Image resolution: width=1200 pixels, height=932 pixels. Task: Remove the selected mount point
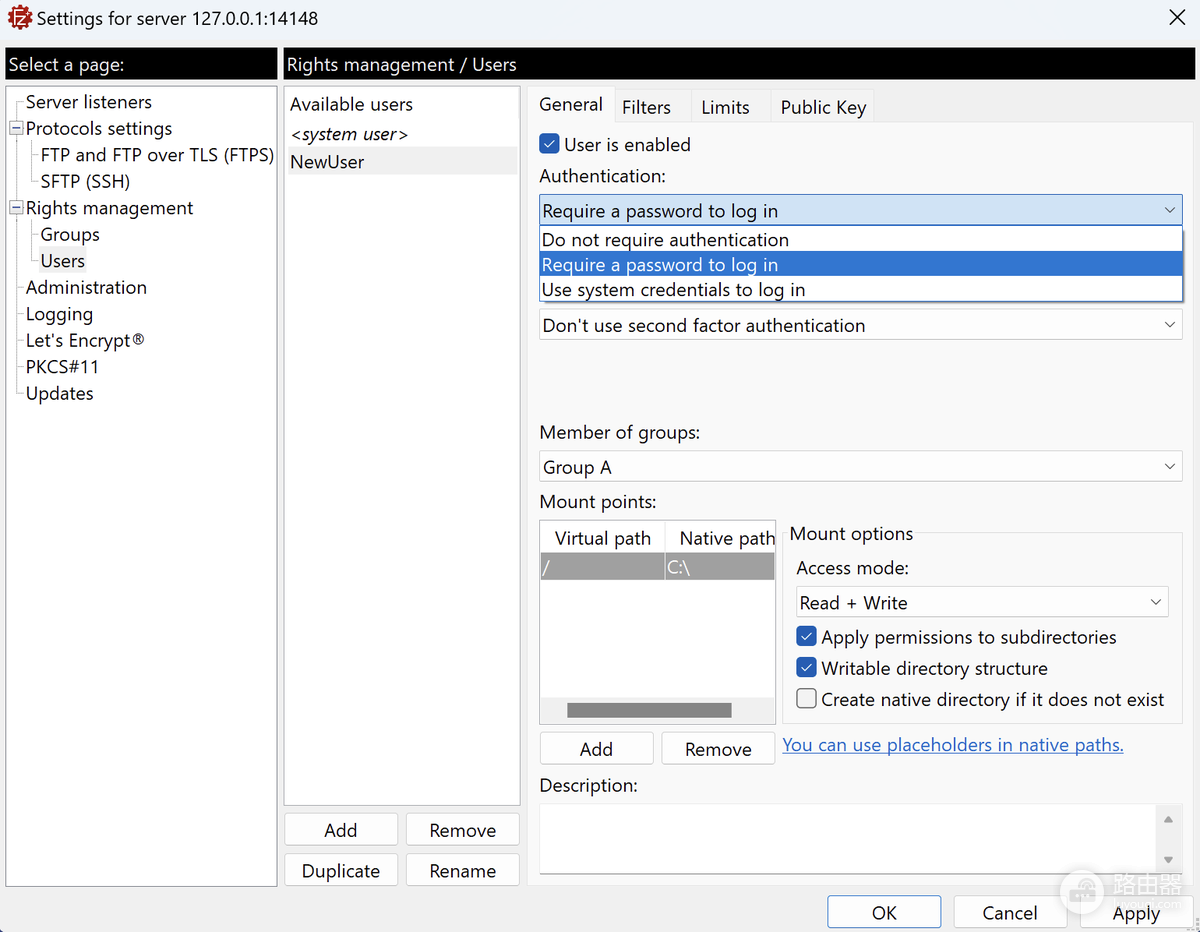tap(718, 749)
